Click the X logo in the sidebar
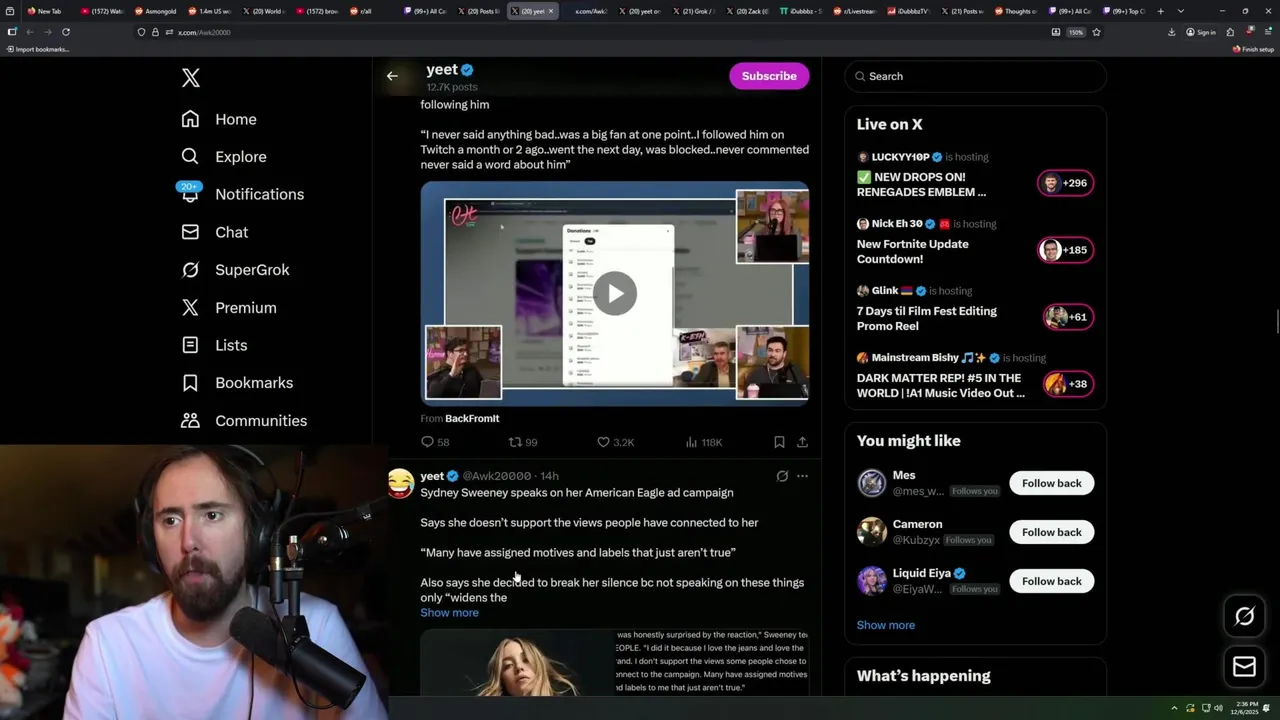The width and height of the screenshot is (1280, 720). coord(190,78)
